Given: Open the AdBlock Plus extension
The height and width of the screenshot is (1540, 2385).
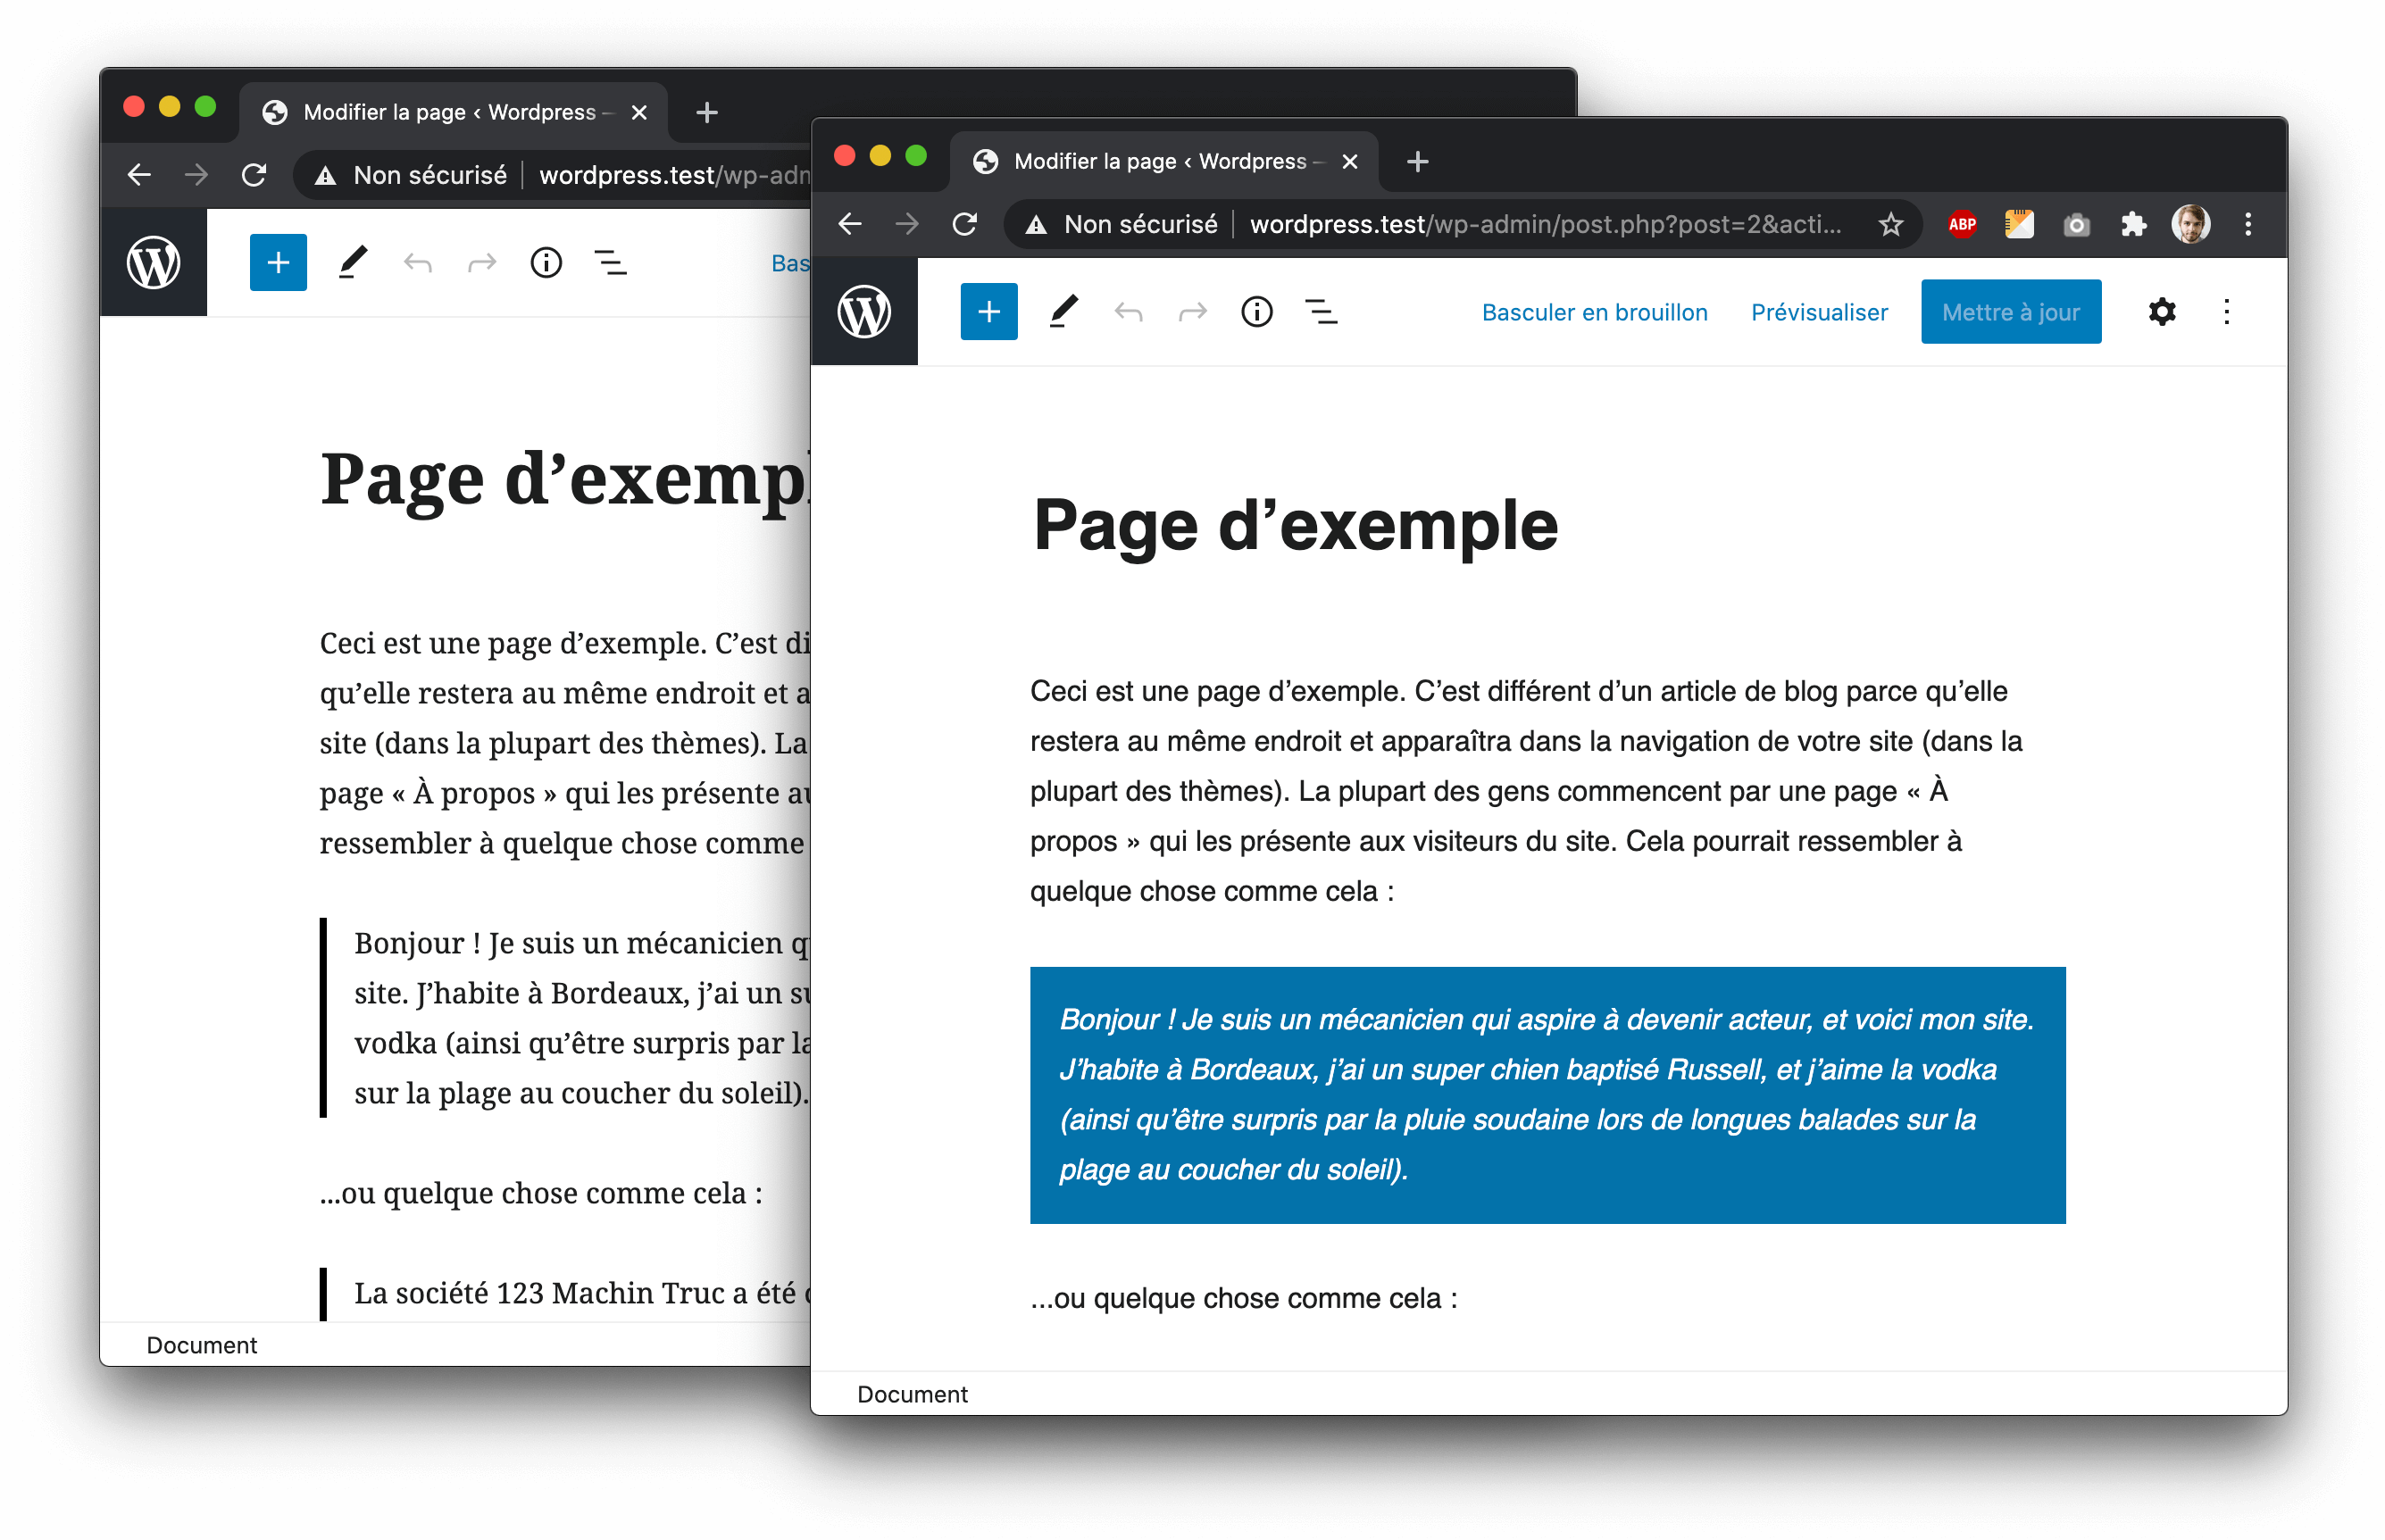Looking at the screenshot, I should tap(1962, 224).
